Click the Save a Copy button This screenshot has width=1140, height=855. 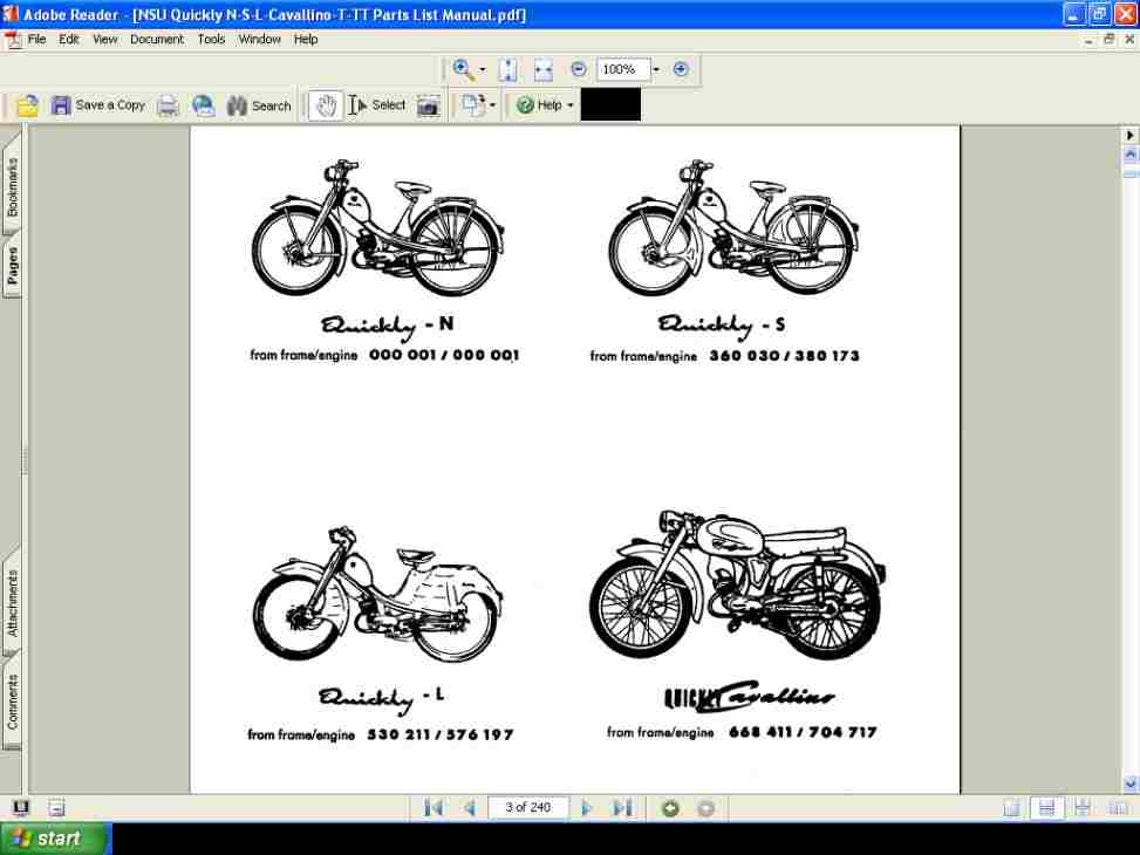[100, 104]
